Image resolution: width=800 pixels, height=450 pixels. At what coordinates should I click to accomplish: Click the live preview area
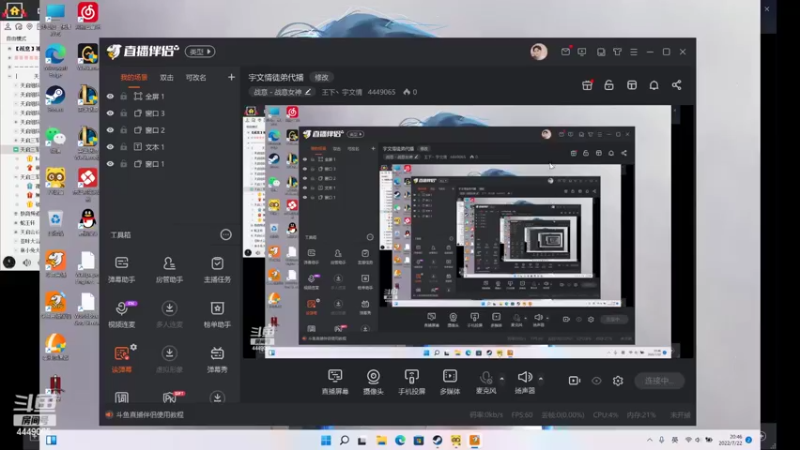468,232
